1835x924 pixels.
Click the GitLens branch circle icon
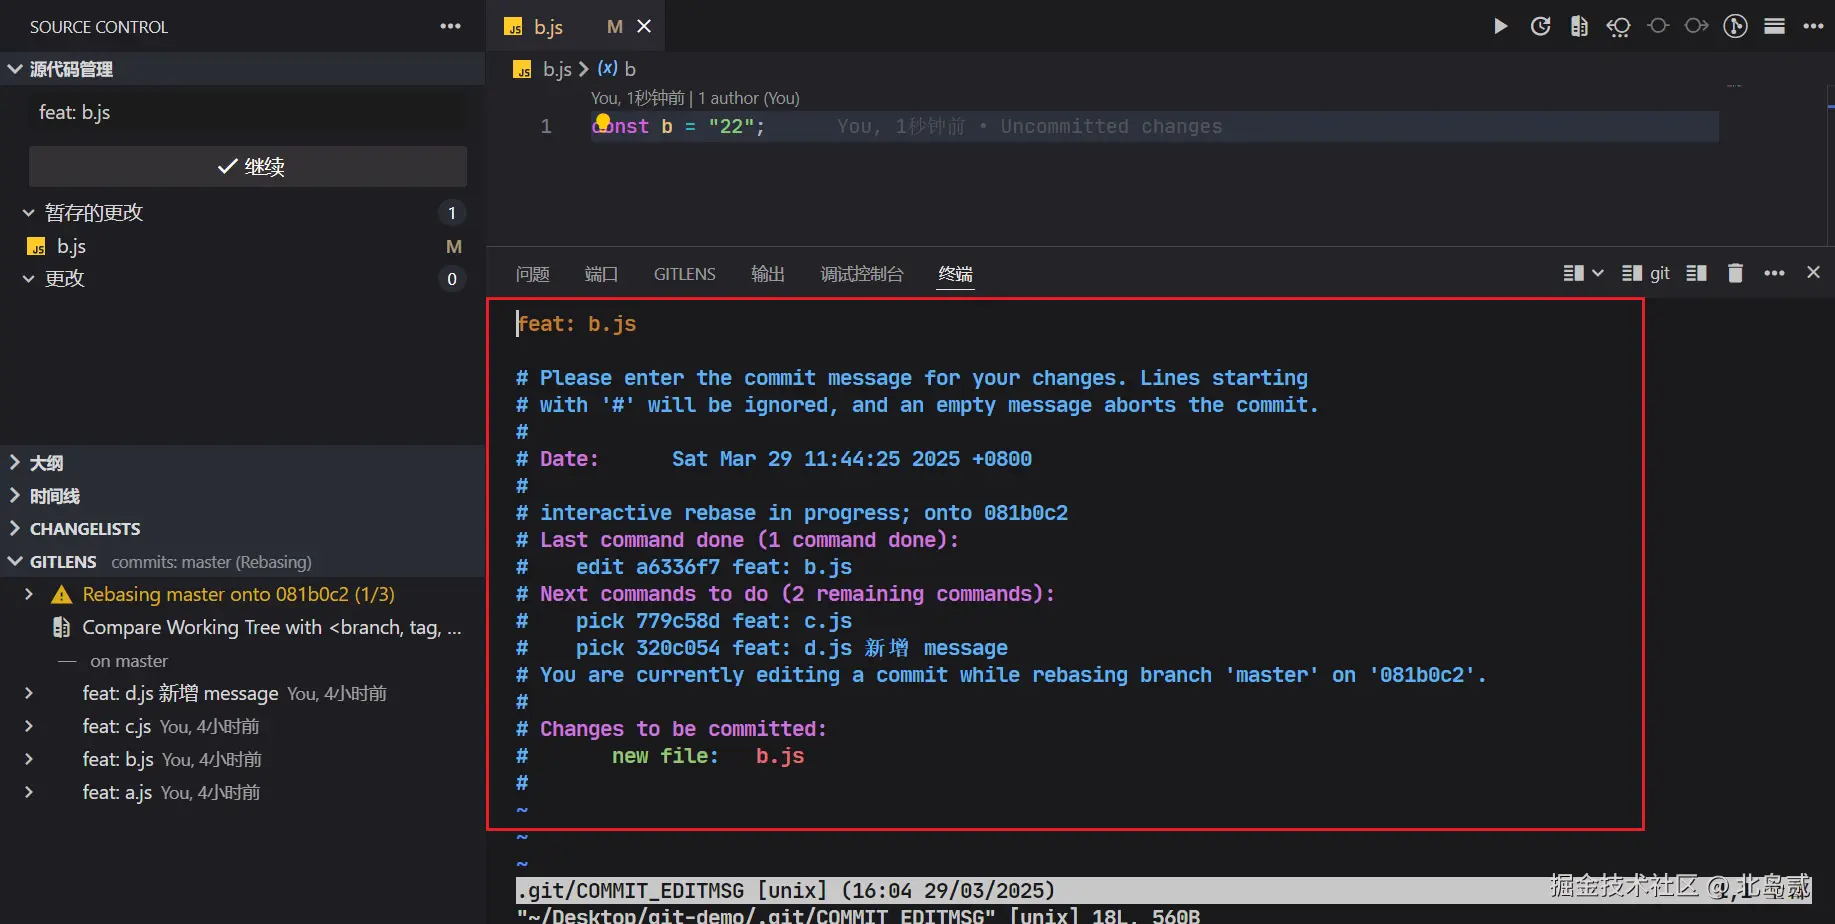1735,26
